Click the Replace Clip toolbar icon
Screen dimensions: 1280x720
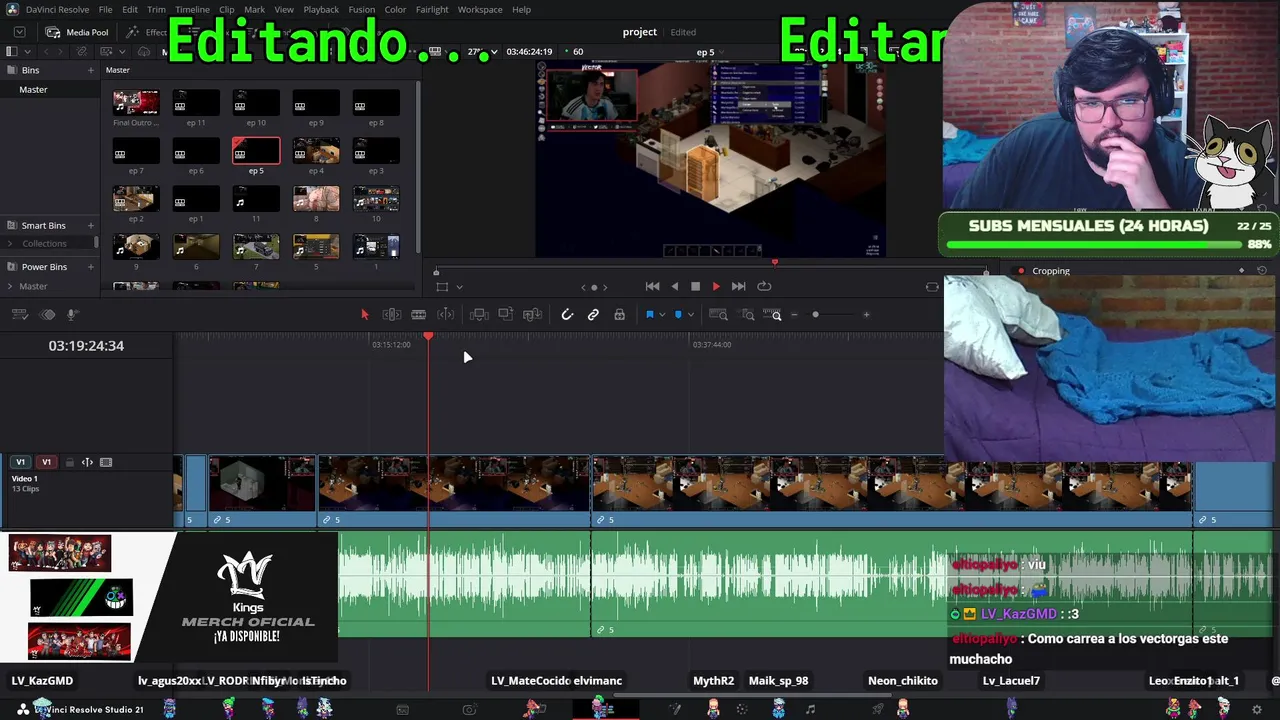[533, 315]
